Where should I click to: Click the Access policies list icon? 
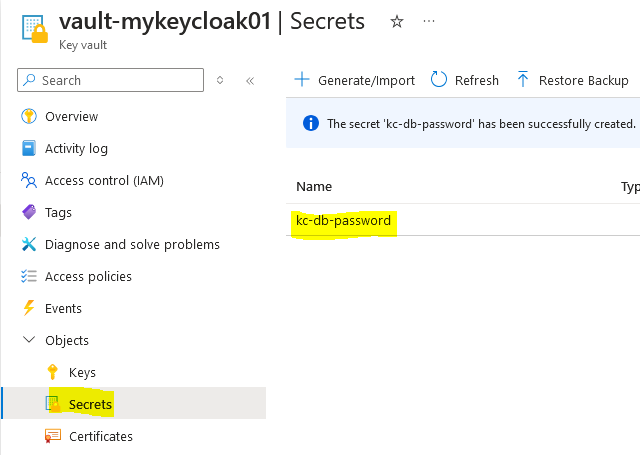click(x=28, y=276)
